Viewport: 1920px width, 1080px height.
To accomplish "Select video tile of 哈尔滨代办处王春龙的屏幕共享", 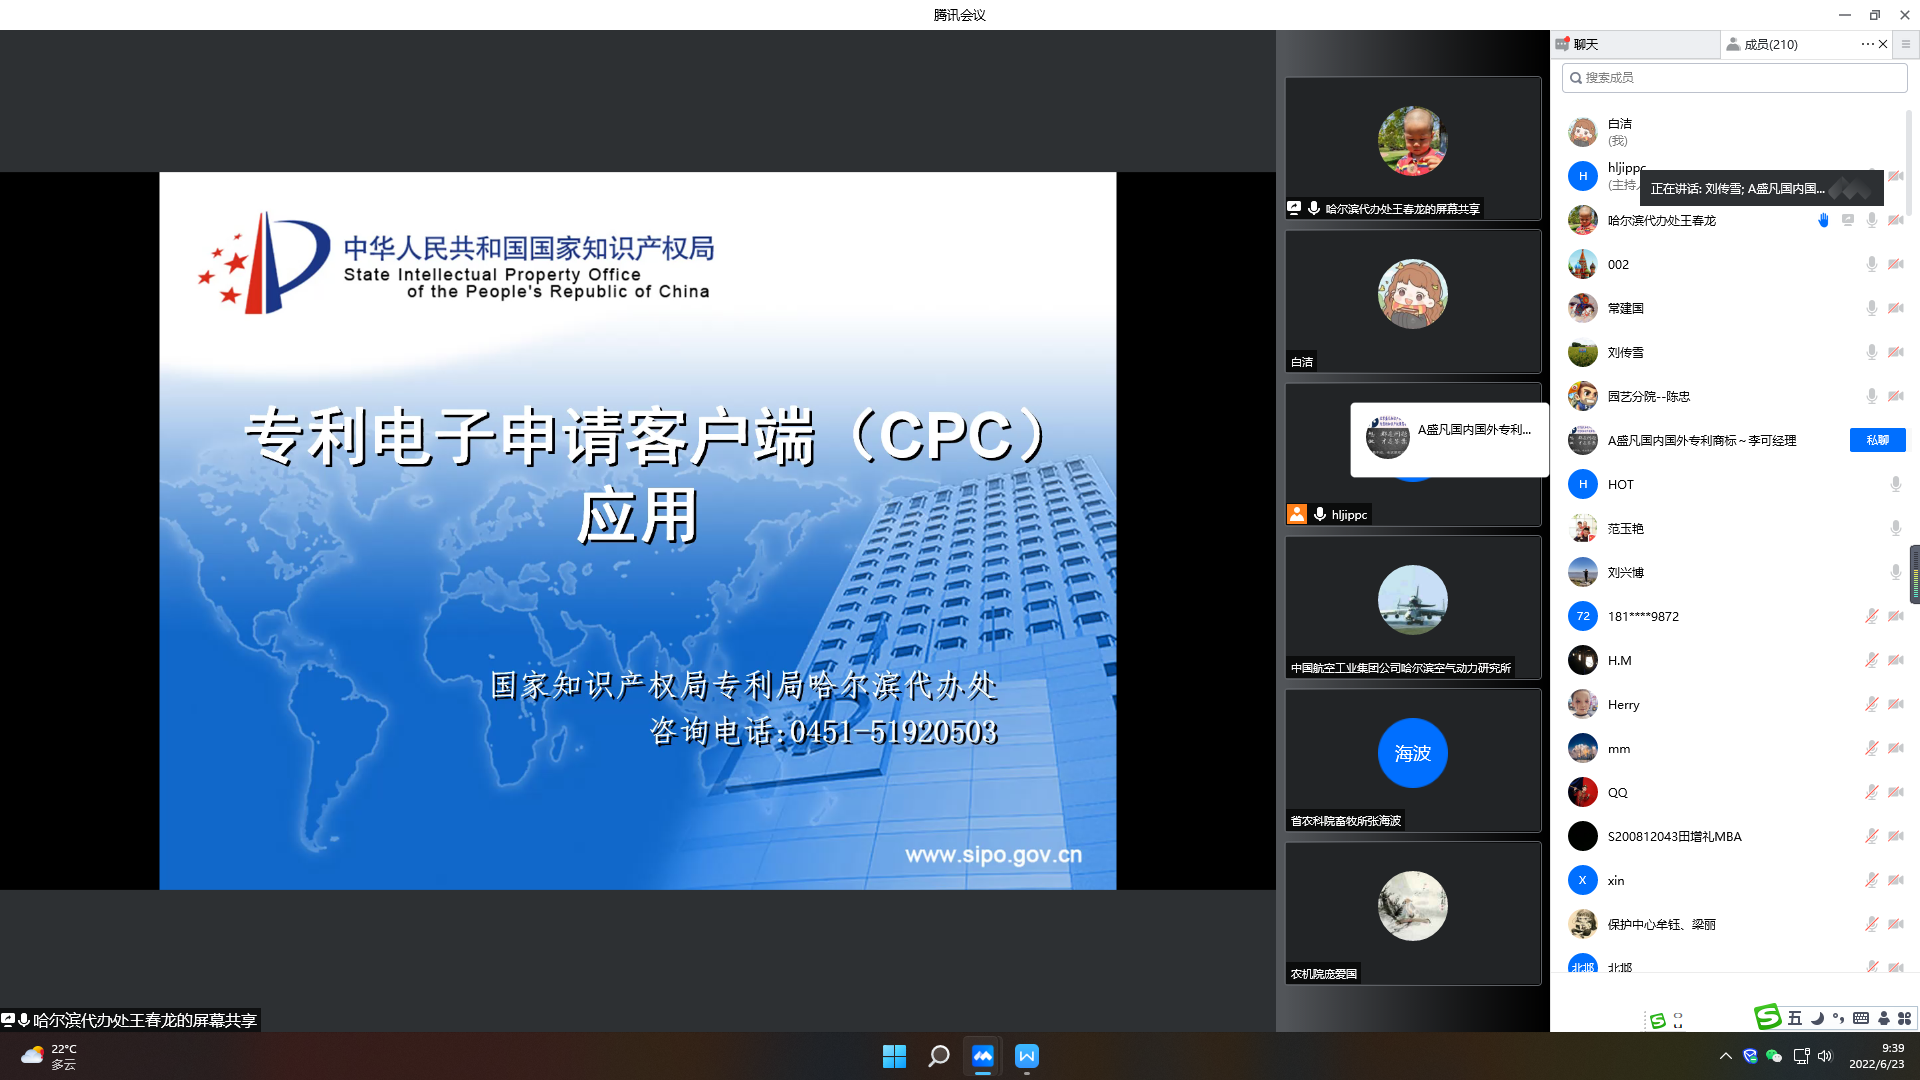I will 1413,148.
